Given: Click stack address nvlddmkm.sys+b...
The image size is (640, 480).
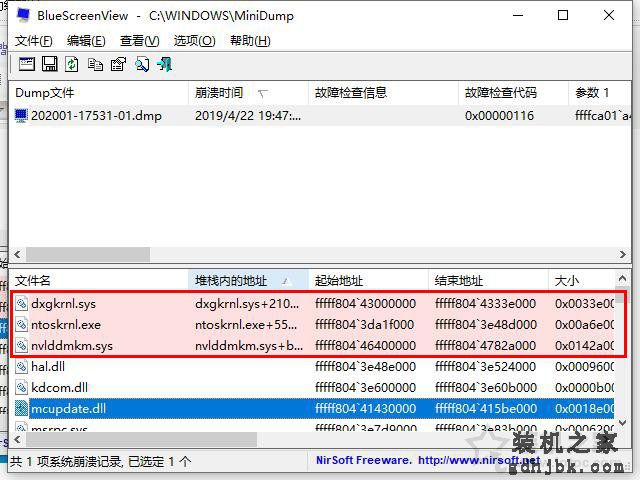Looking at the screenshot, I should tap(249, 346).
